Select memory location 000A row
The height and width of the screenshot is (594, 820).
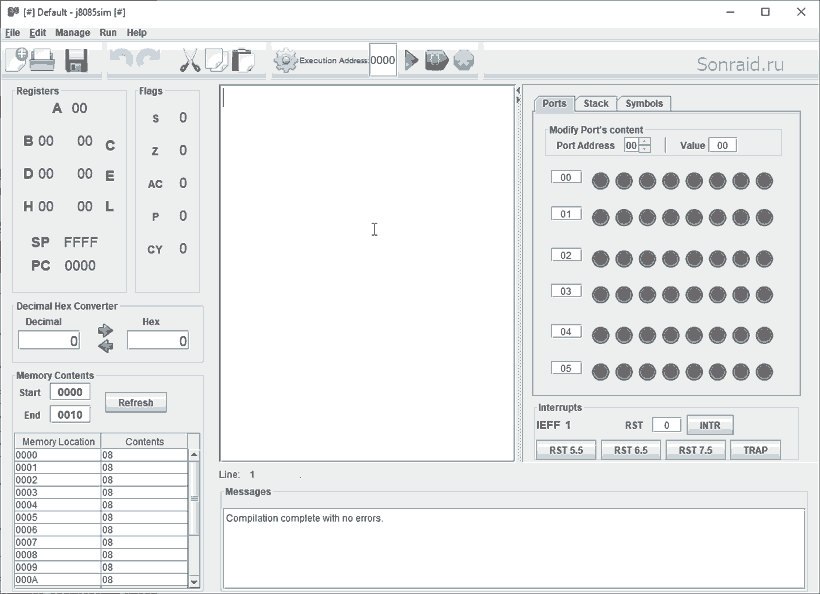pyautogui.click(x=101, y=579)
